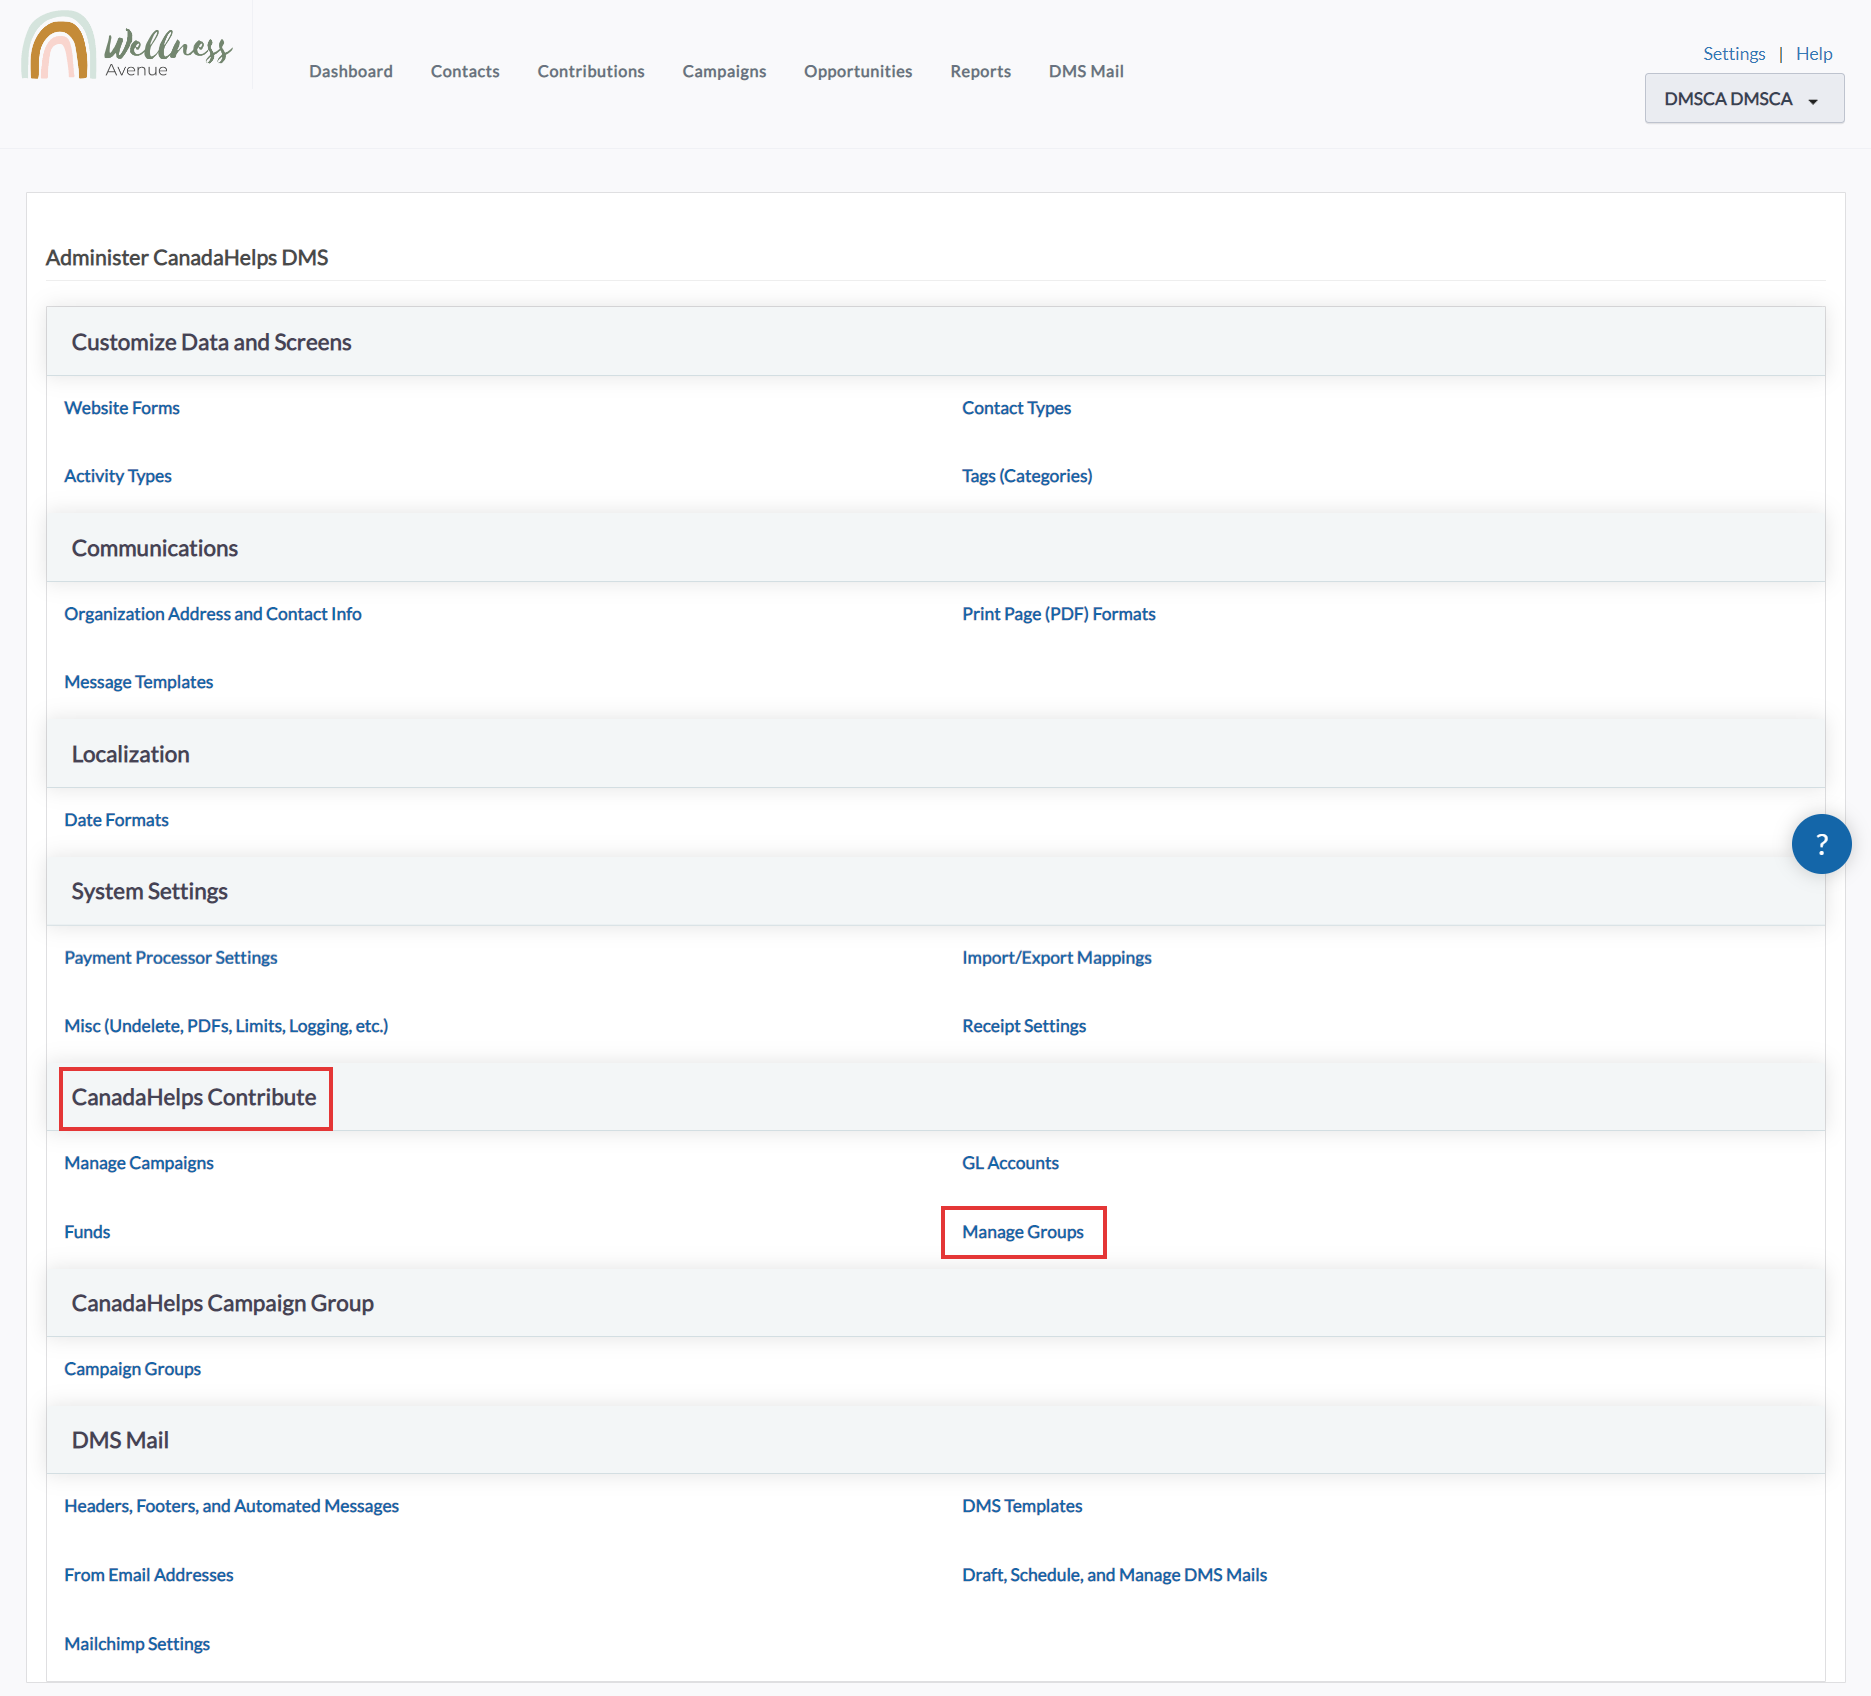Image resolution: width=1871 pixels, height=1696 pixels.
Task: Click the Localization section heading
Action: 130,754
